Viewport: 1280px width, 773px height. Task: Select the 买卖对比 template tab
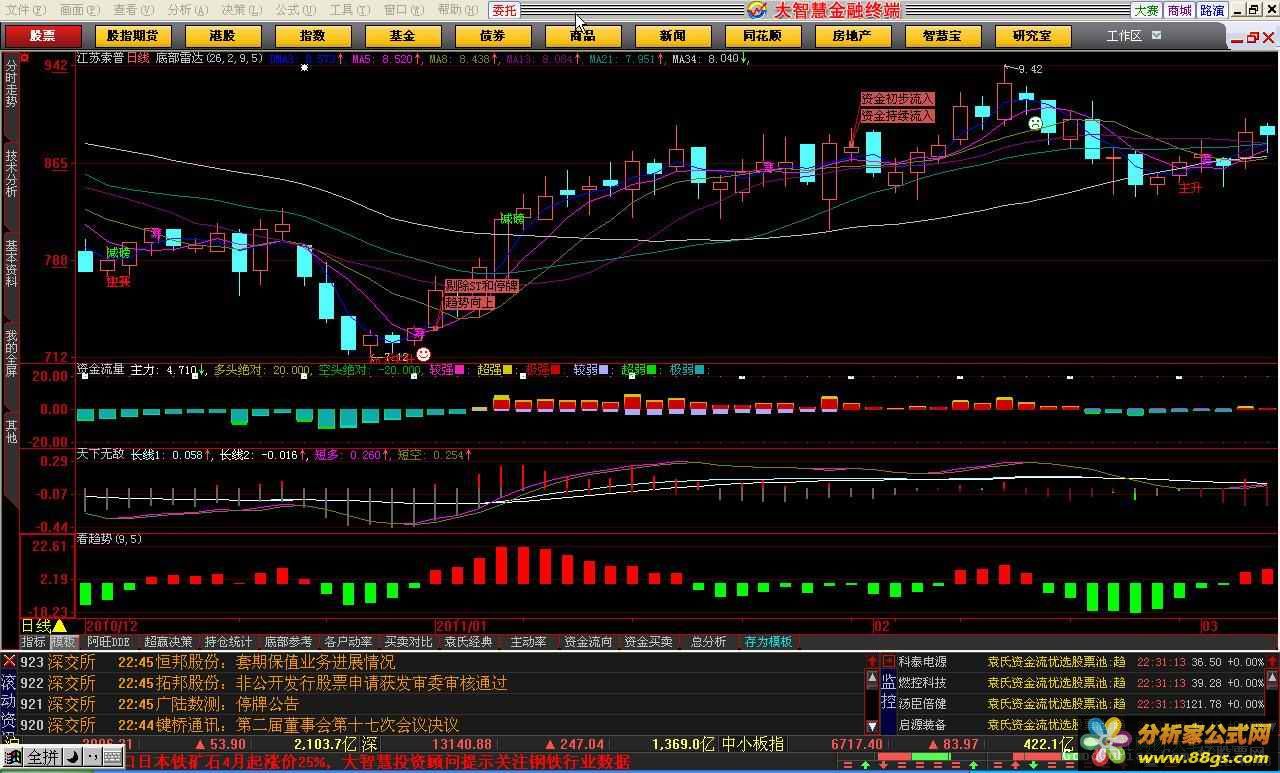click(408, 642)
